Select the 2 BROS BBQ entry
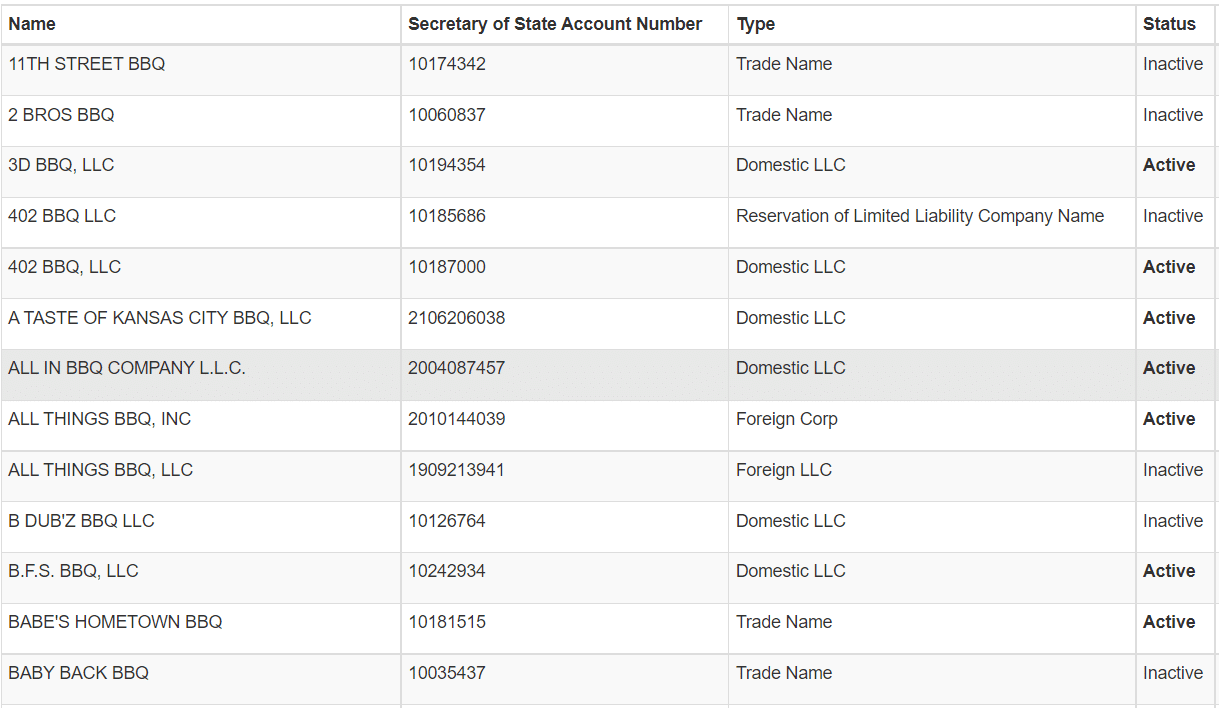This screenshot has width=1219, height=708. click(x=609, y=121)
